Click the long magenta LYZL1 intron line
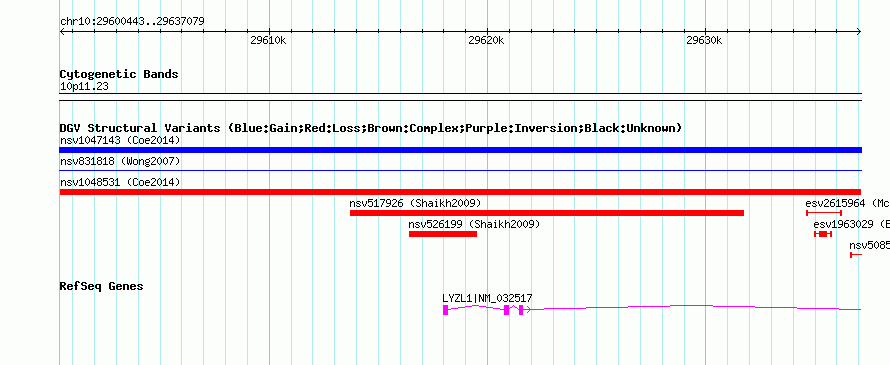890x365 pixels. tap(695, 307)
